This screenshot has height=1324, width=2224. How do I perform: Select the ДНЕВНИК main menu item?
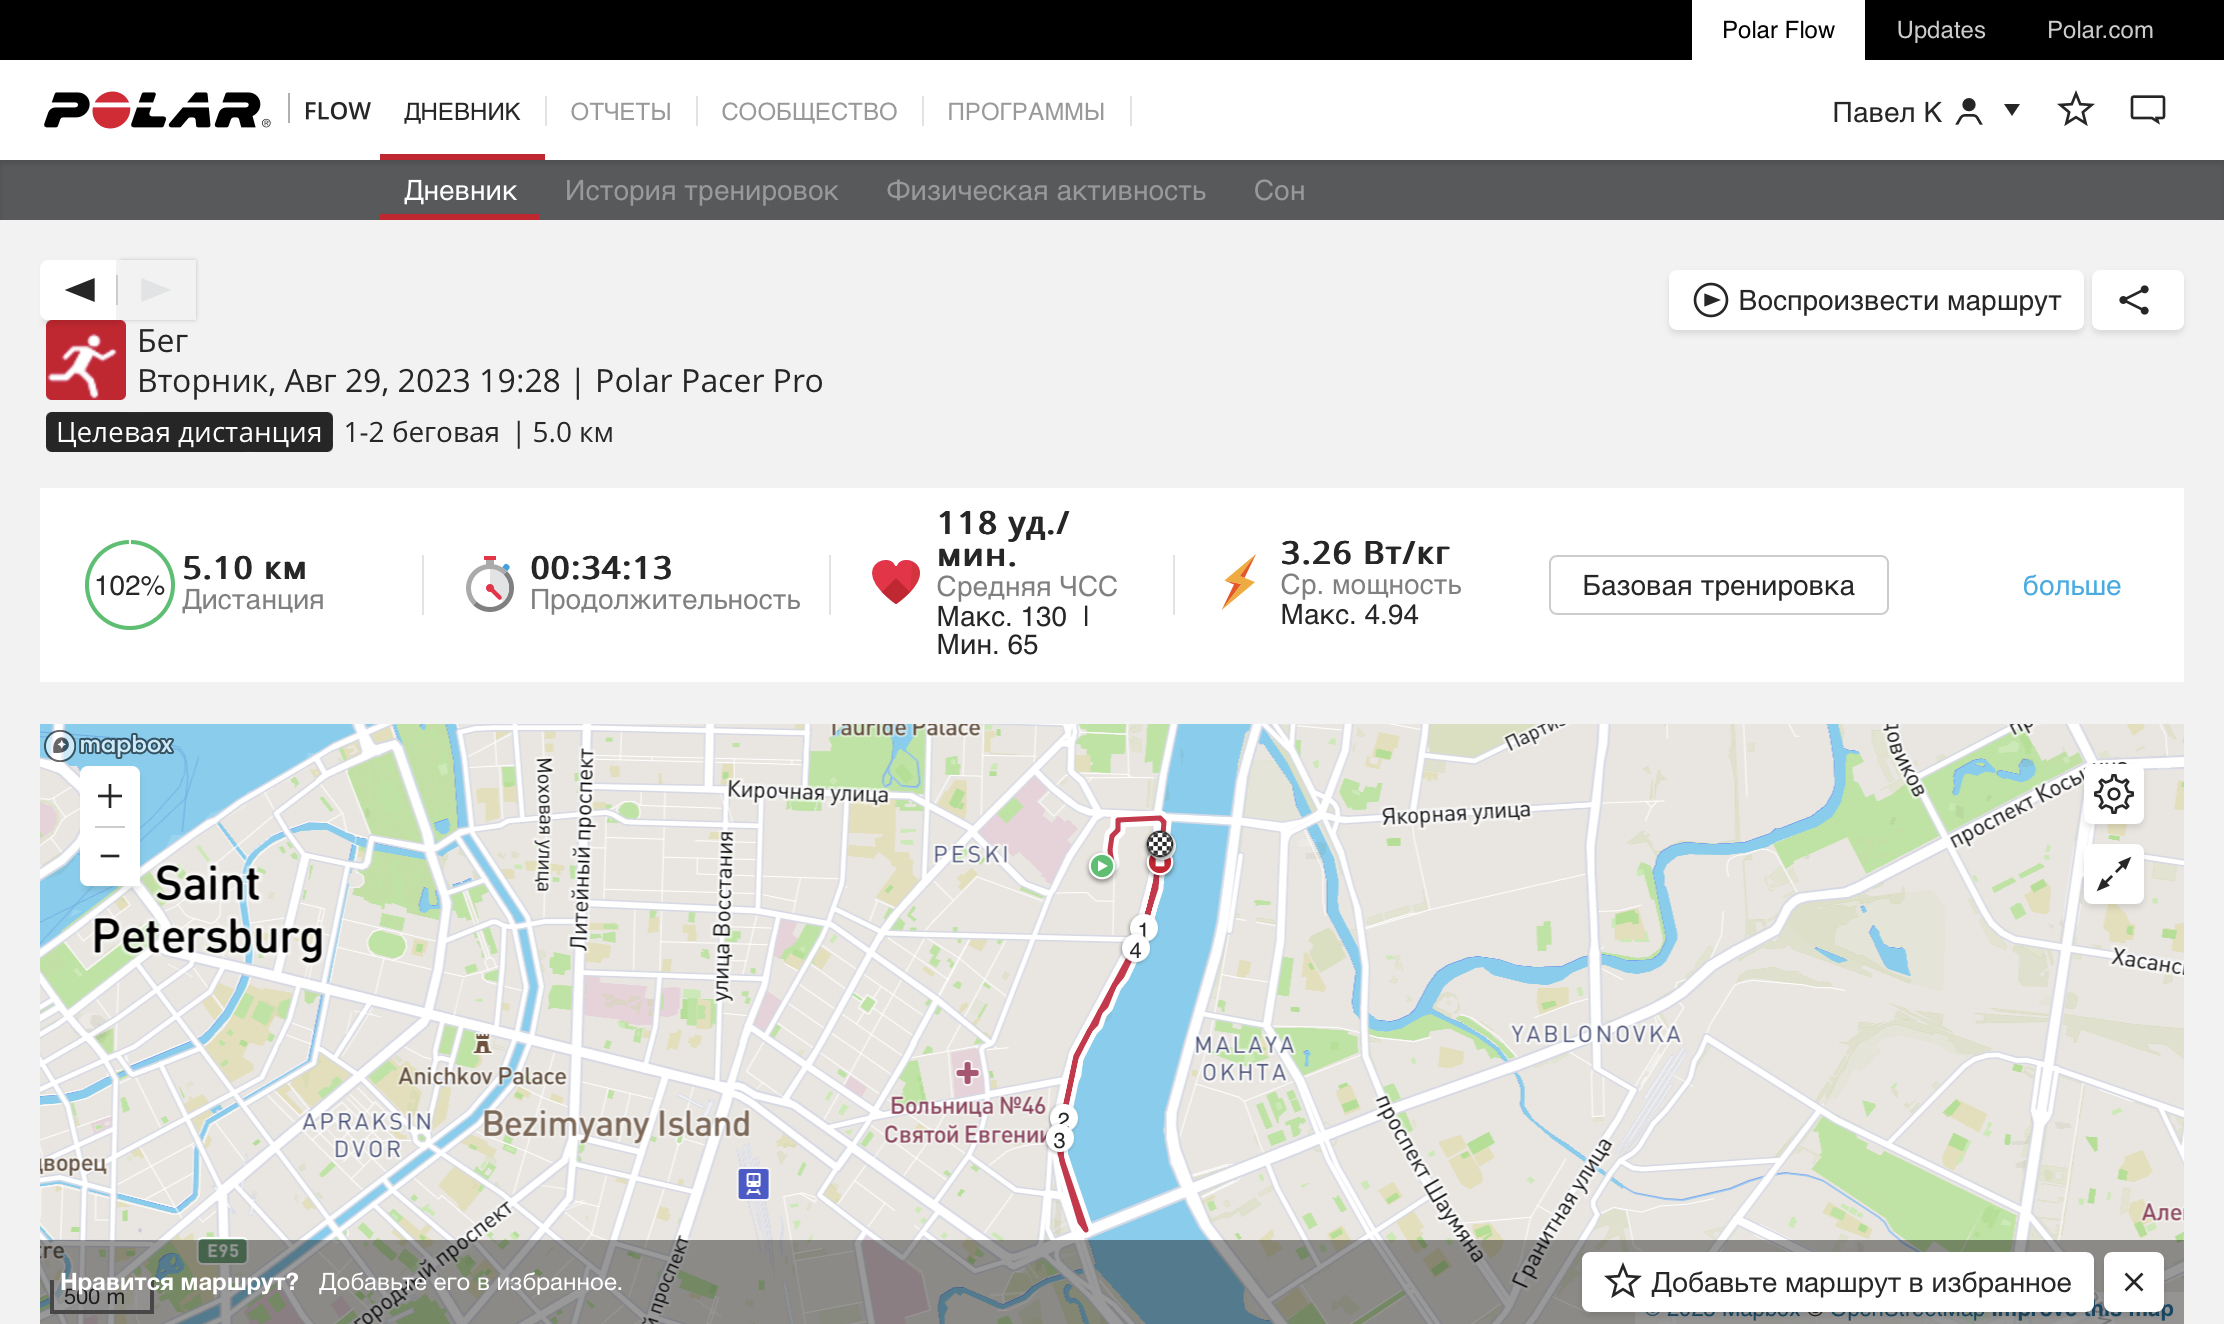462,111
